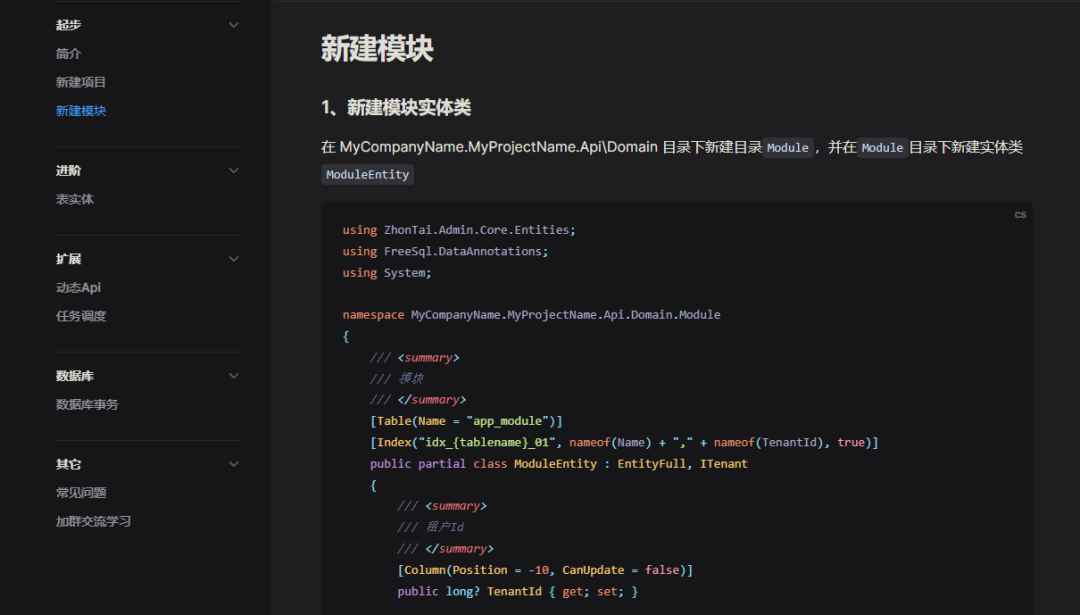Image resolution: width=1080 pixels, height=615 pixels.
Task: Click the namespace declaration line
Action: point(531,315)
